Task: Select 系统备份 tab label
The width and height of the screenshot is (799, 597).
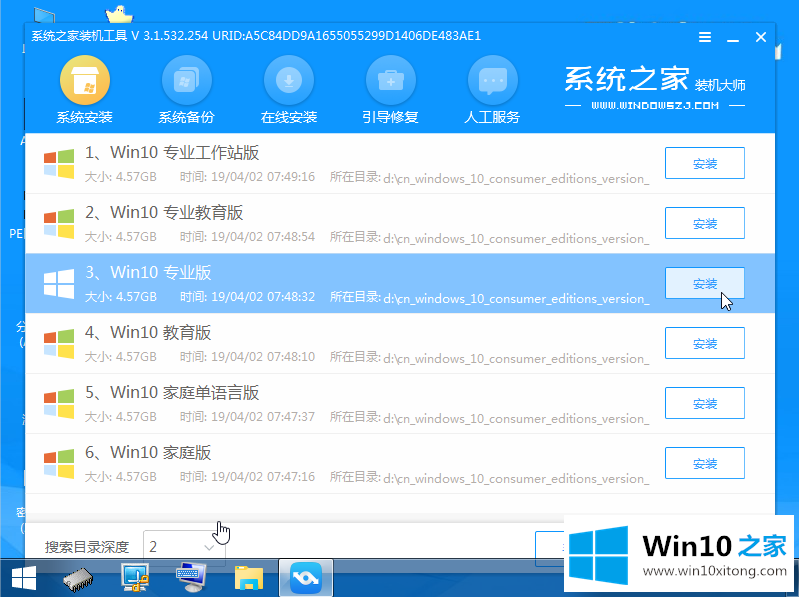Action: click(x=187, y=117)
